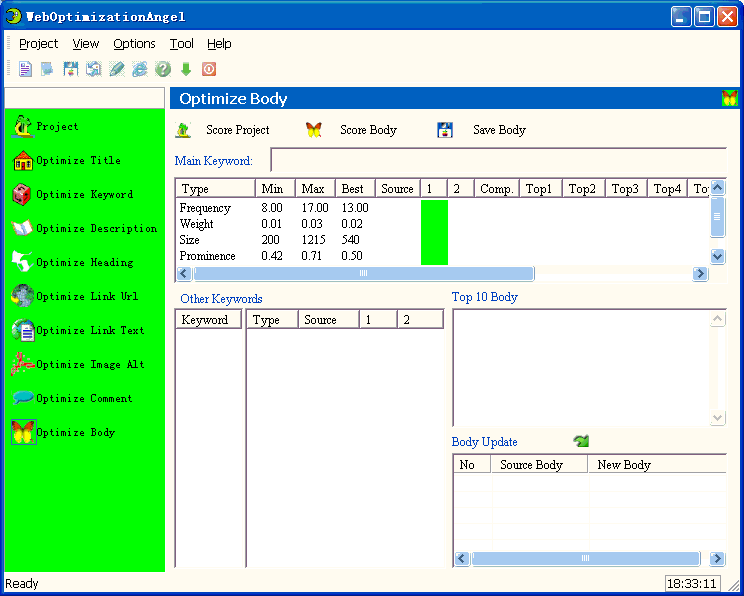Click the Source Body column header
The height and width of the screenshot is (596, 744).
tap(539, 465)
